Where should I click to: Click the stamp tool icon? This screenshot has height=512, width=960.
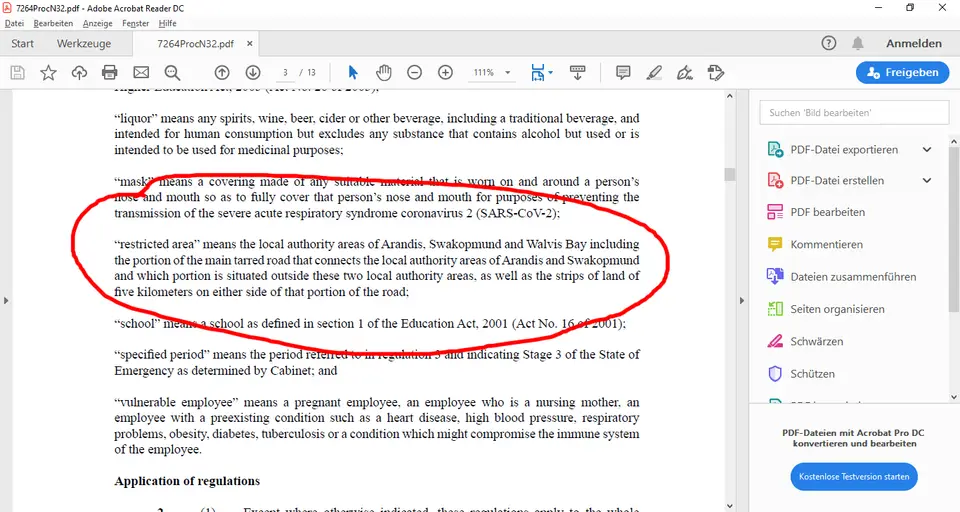point(716,73)
